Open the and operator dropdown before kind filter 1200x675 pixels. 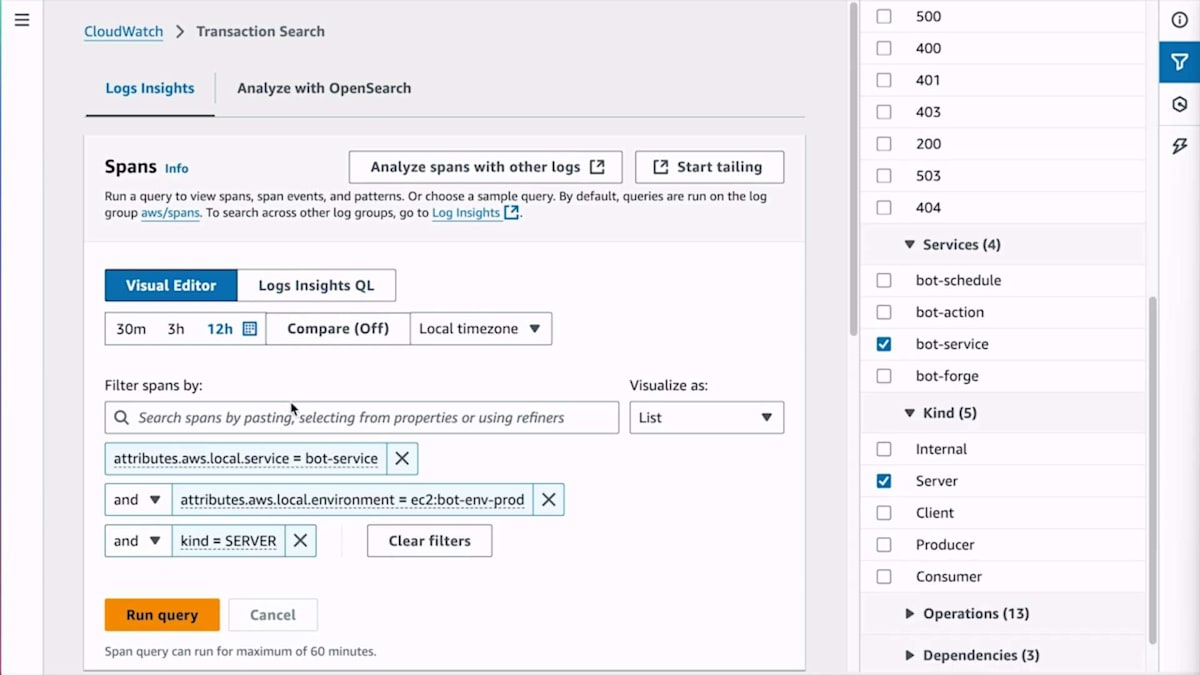(x=138, y=541)
